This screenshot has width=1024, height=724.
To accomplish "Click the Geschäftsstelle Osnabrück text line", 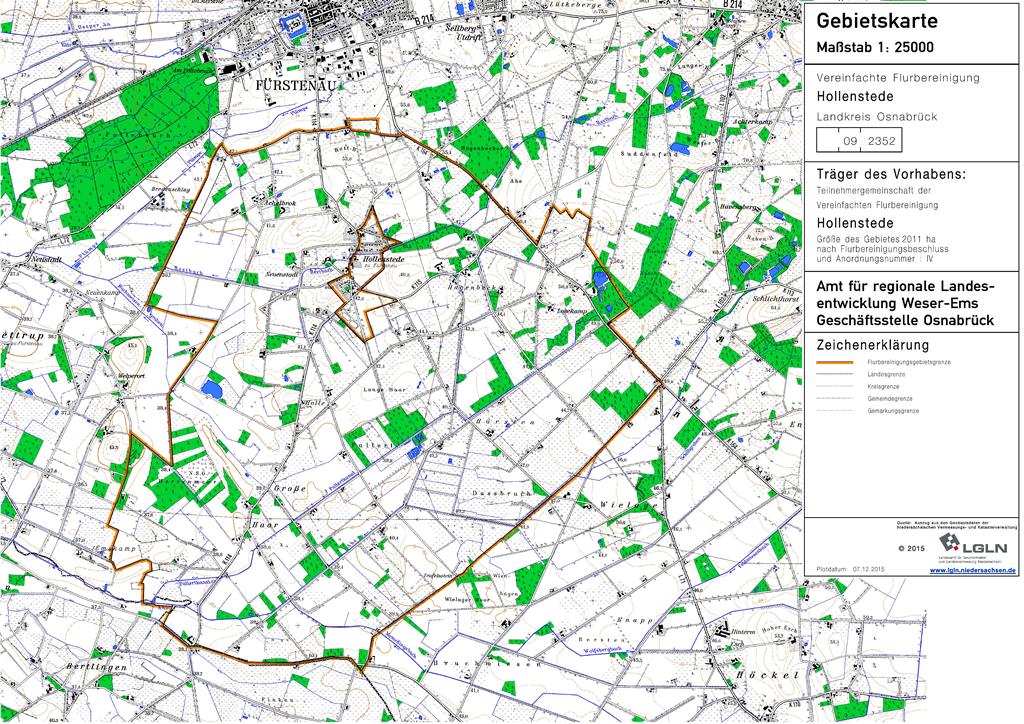I will (905, 321).
